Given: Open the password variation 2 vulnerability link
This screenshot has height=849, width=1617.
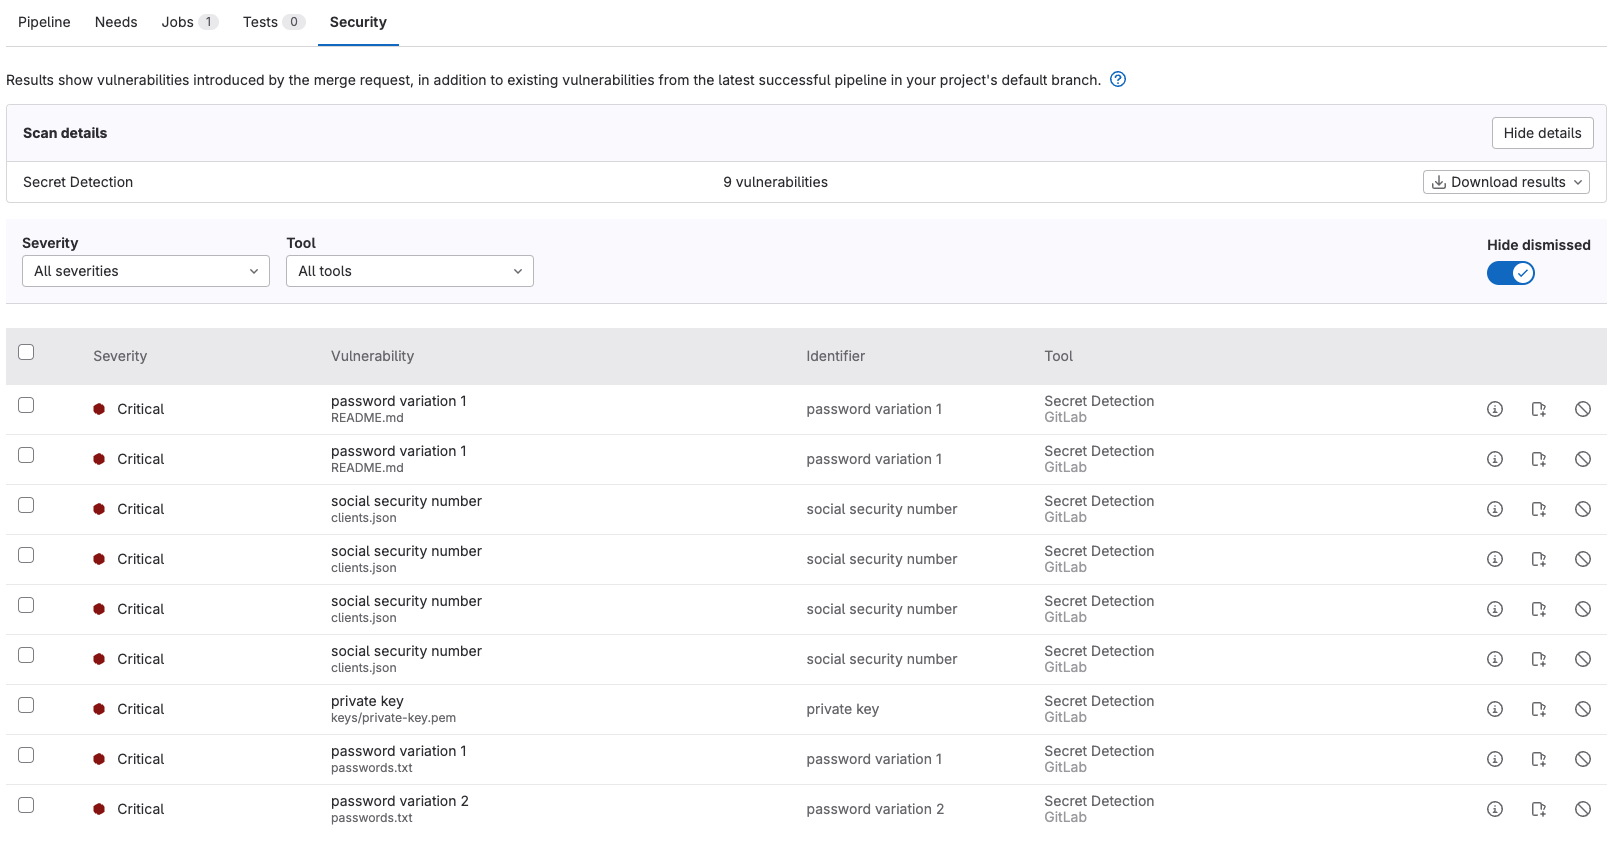Looking at the screenshot, I should (400, 801).
